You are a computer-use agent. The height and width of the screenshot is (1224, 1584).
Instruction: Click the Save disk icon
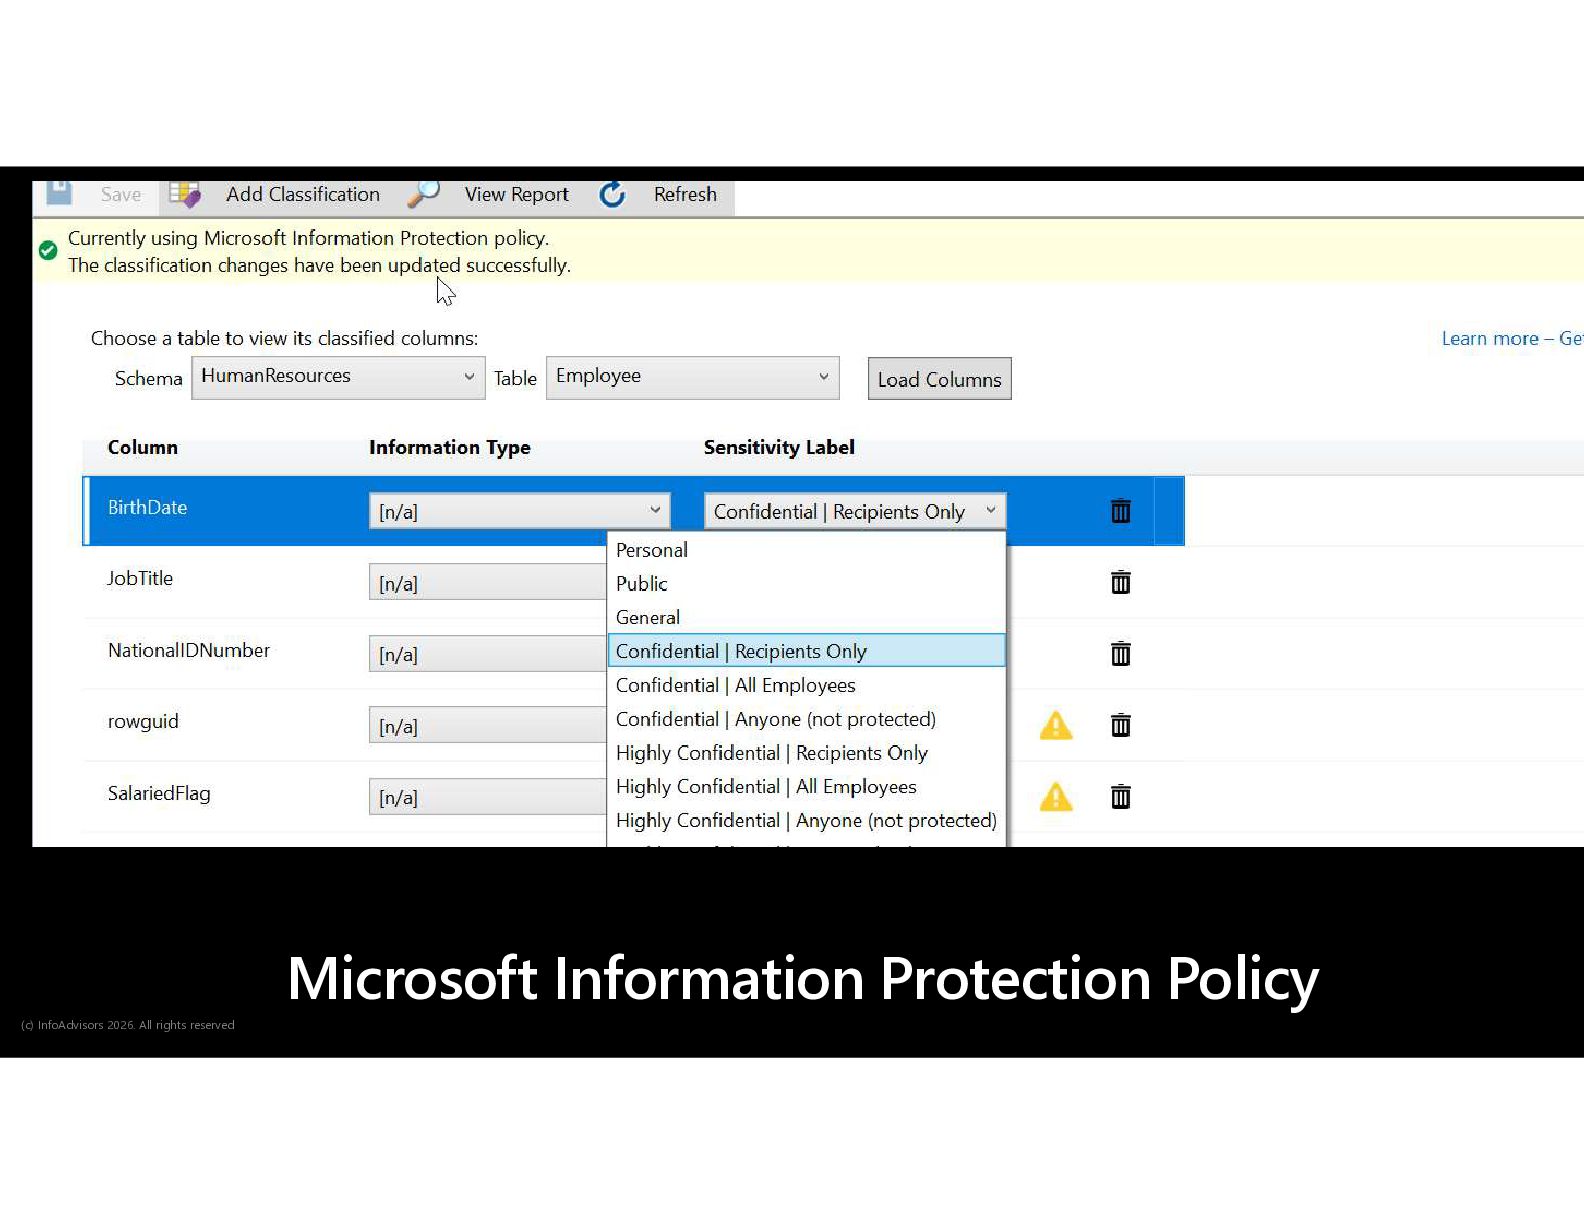click(x=59, y=192)
